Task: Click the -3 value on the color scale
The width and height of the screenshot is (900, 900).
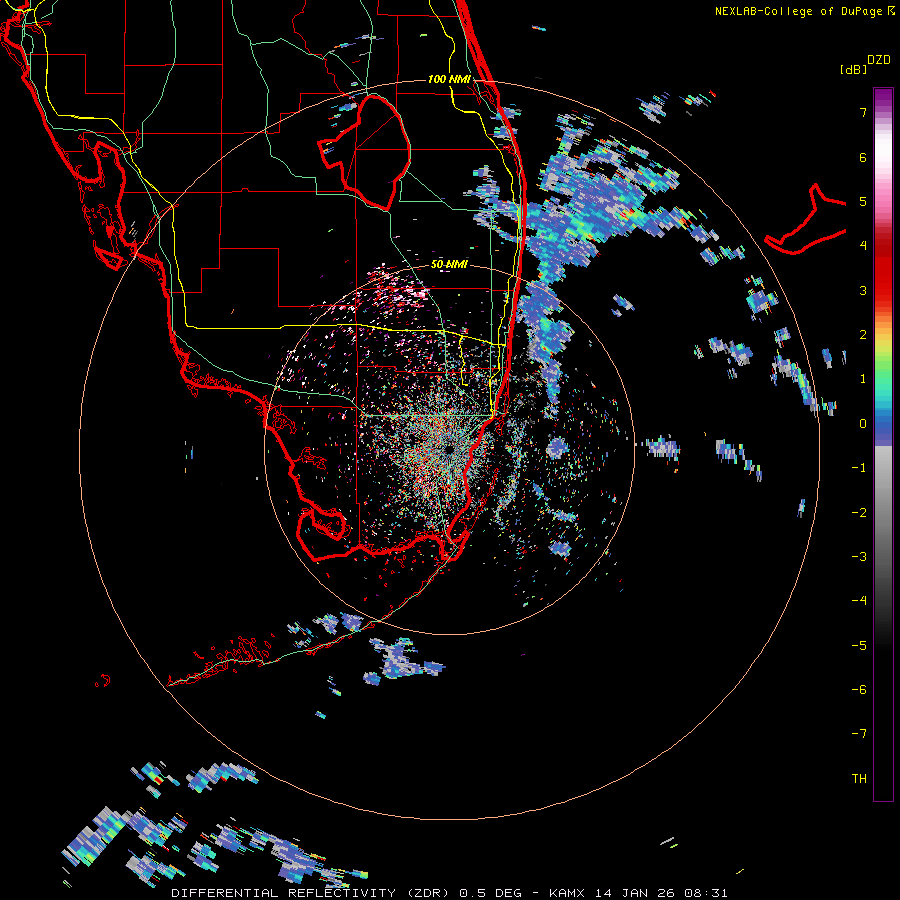Action: click(859, 557)
